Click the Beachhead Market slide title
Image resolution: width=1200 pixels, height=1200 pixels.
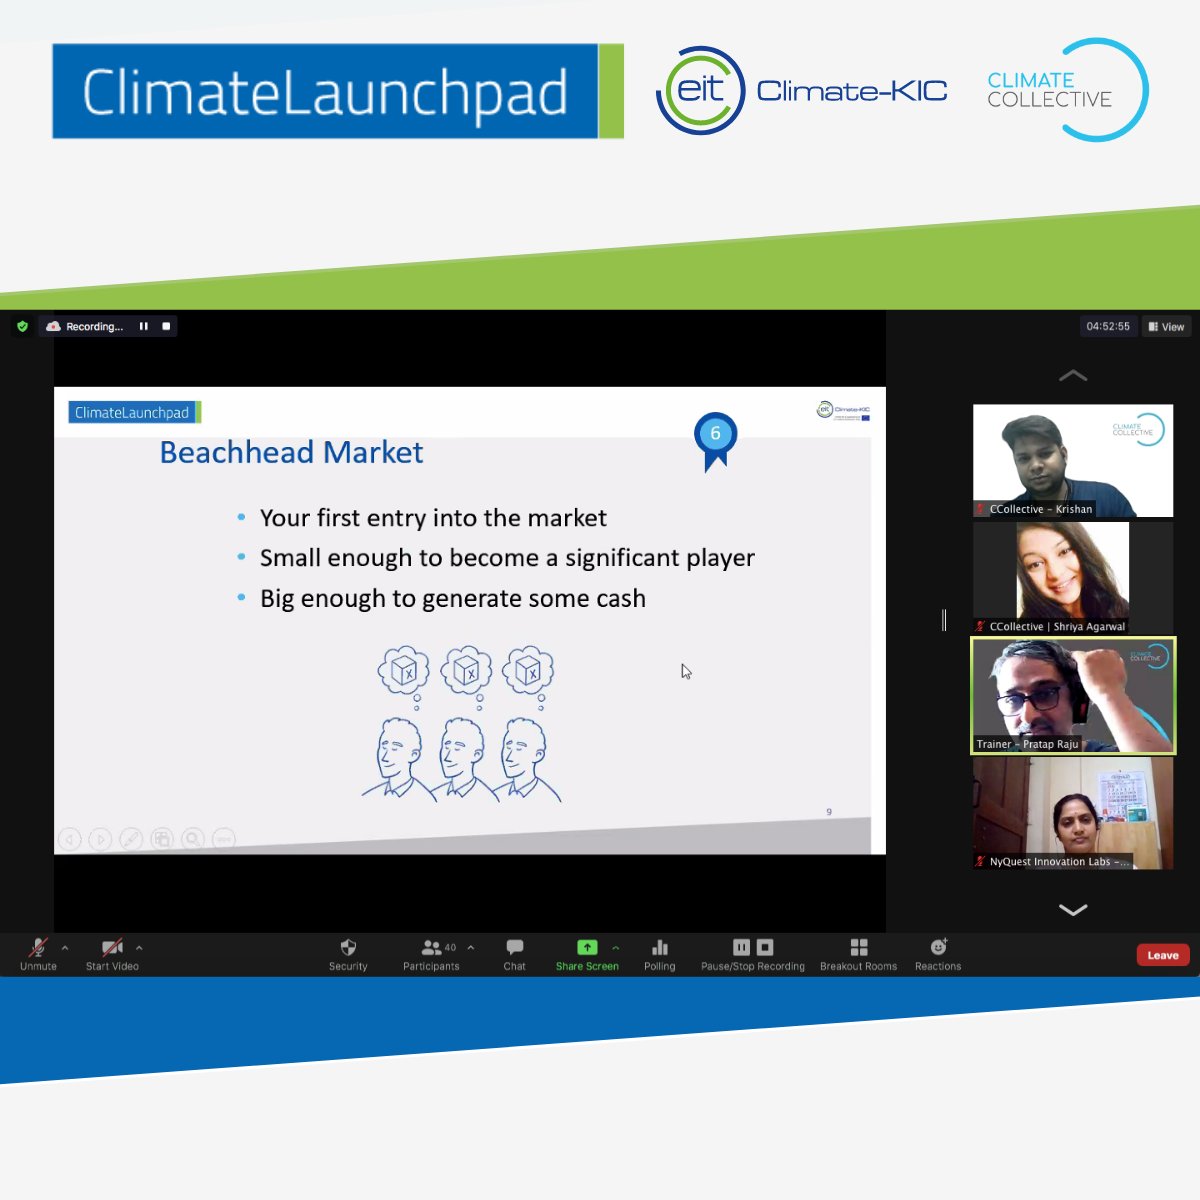[x=291, y=453]
